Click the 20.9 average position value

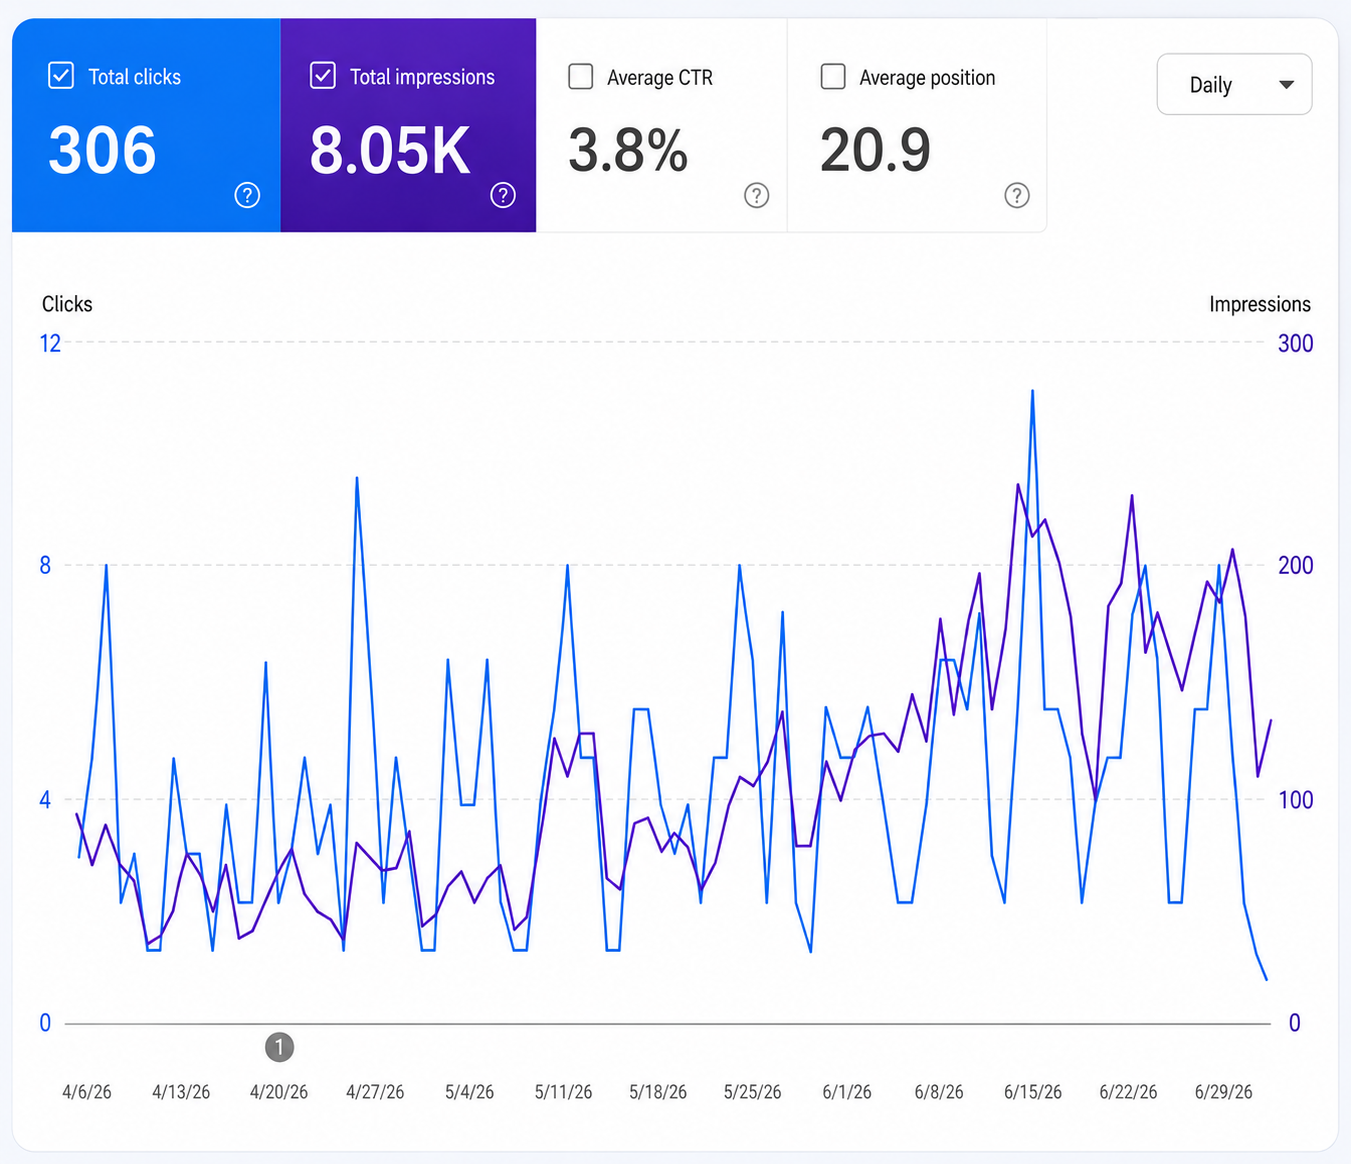coord(876,150)
